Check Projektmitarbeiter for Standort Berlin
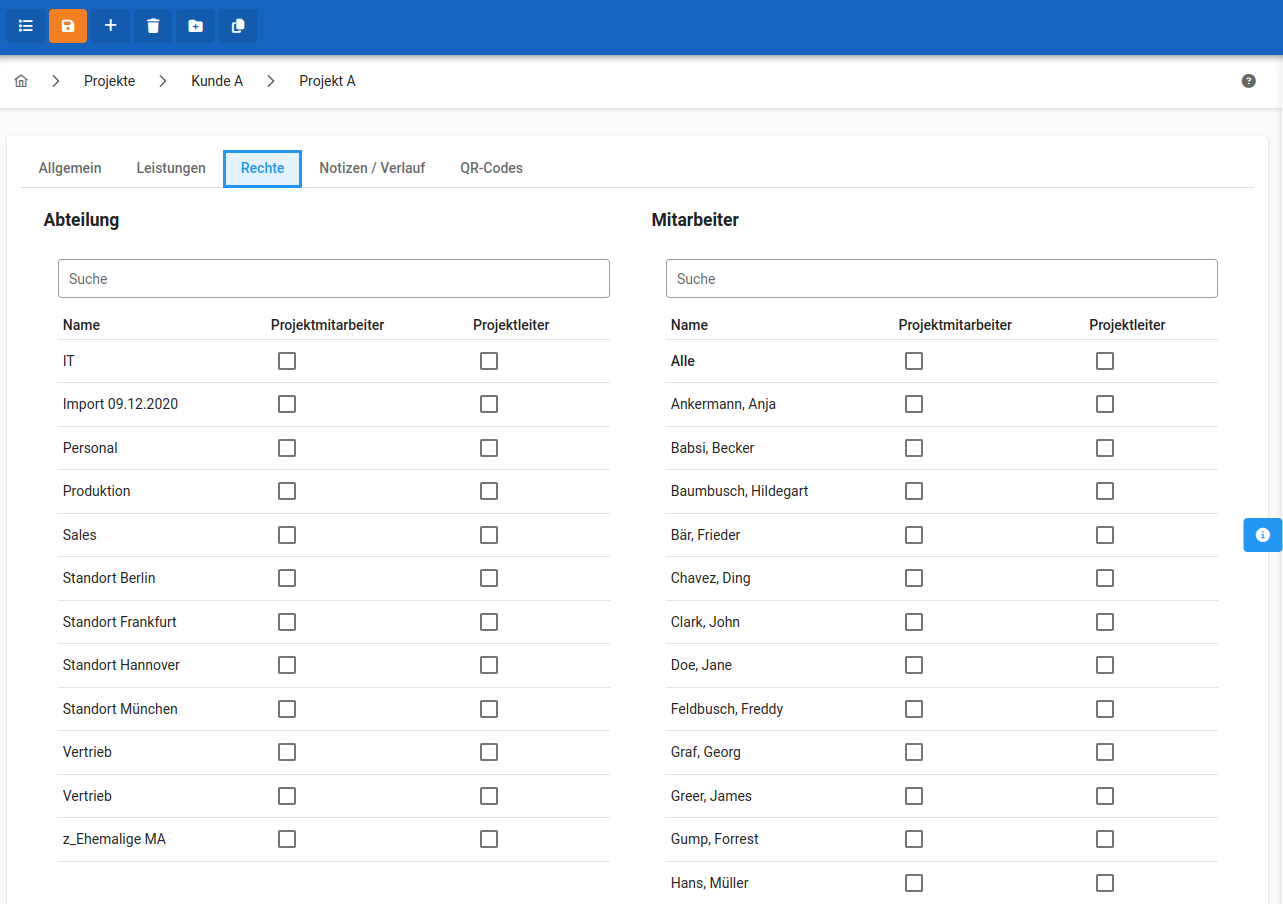Image resolution: width=1283 pixels, height=904 pixels. coord(287,578)
